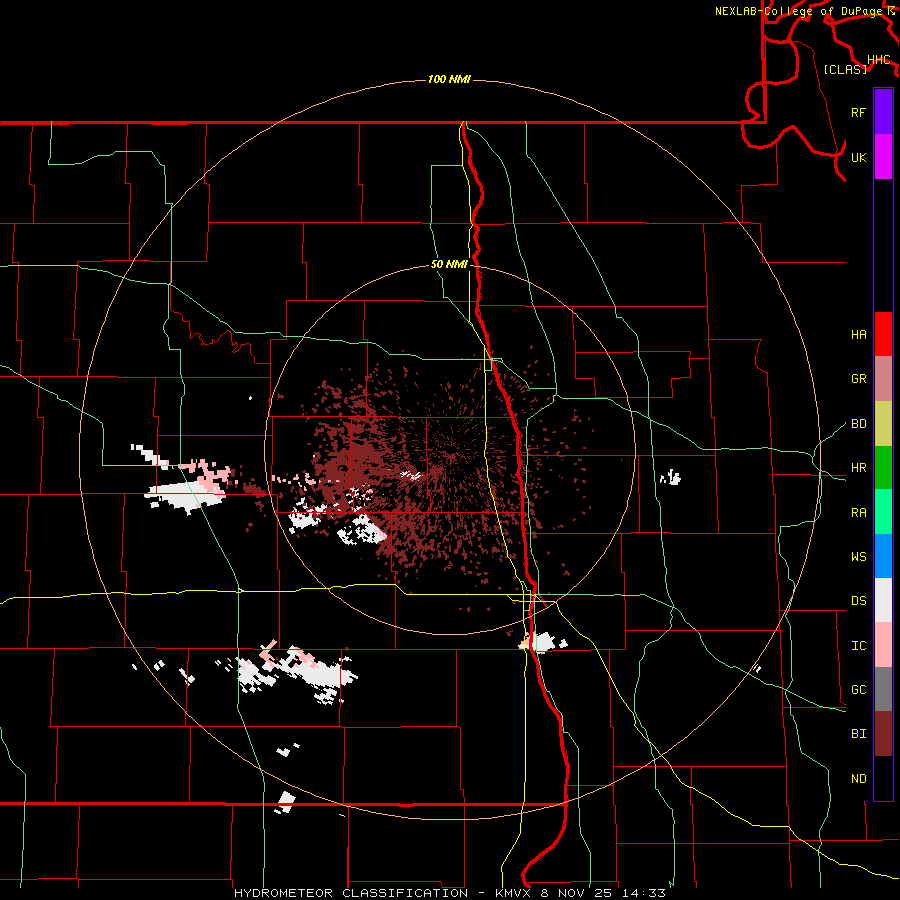Click the RF purple legend color block
This screenshot has width=900, height=900.
click(883, 112)
